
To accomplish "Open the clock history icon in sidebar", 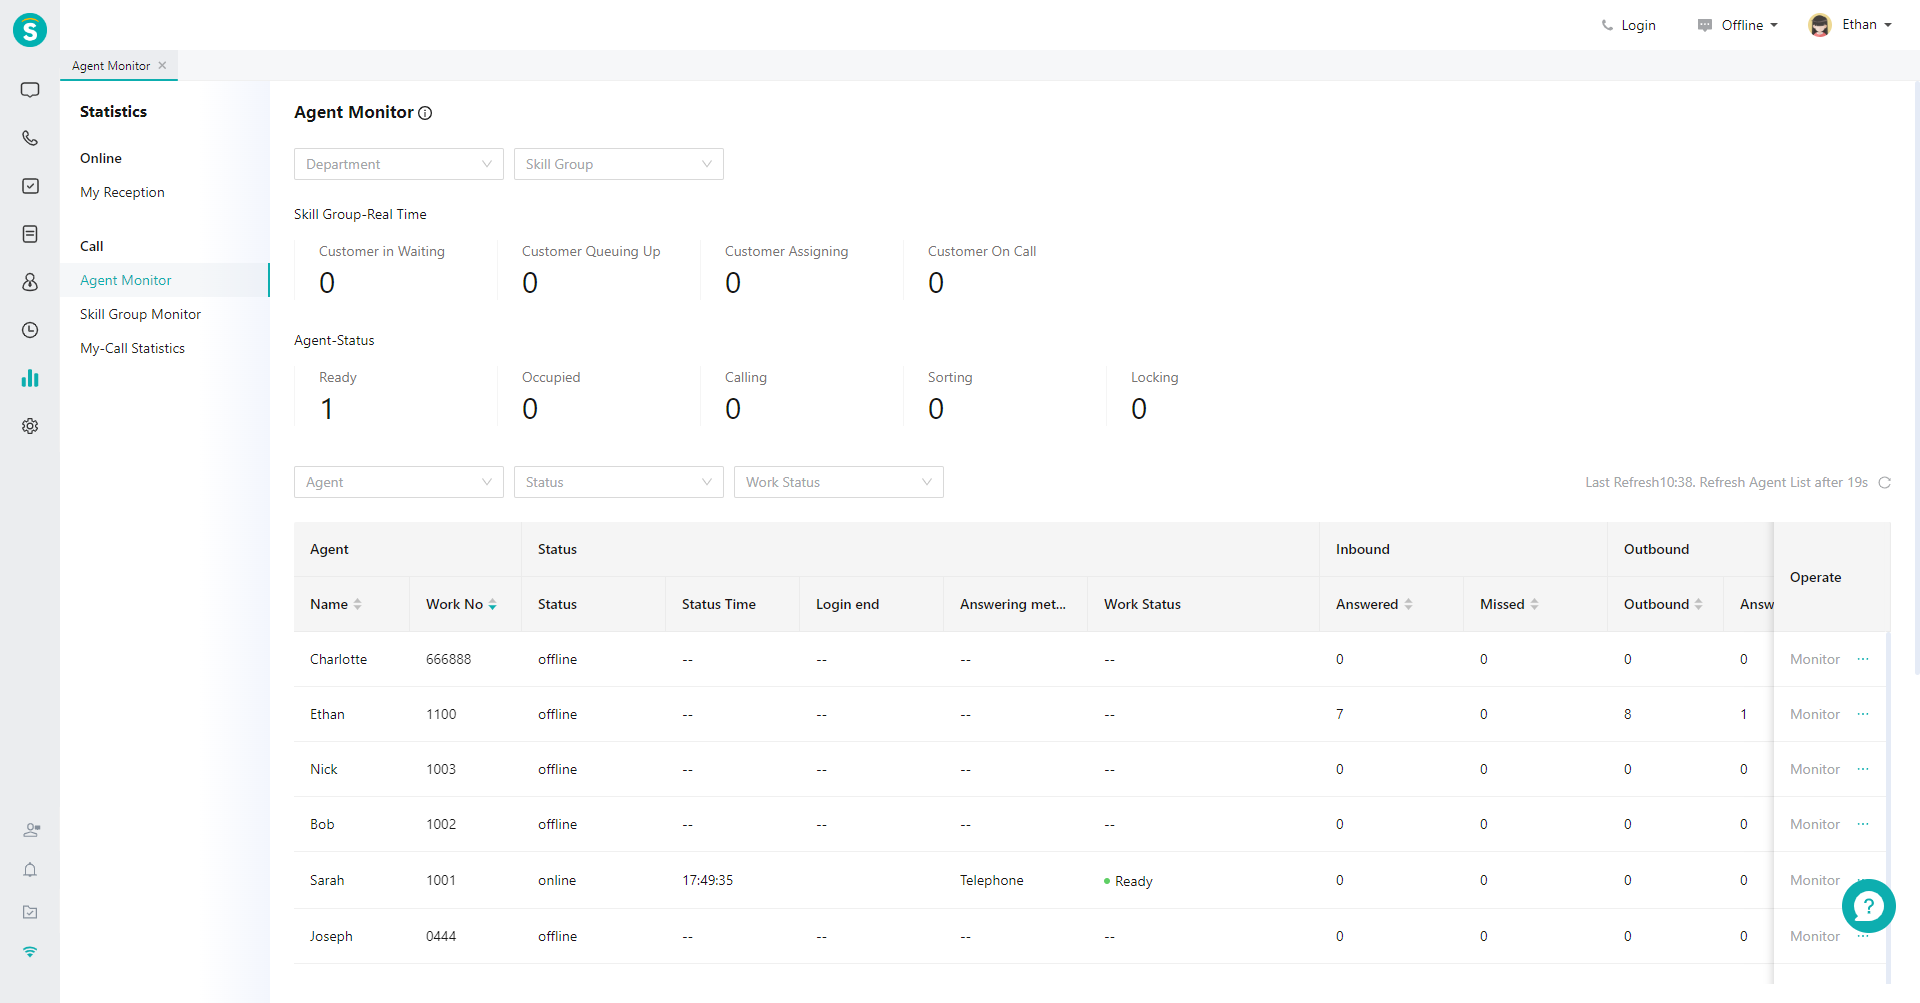I will (30, 330).
